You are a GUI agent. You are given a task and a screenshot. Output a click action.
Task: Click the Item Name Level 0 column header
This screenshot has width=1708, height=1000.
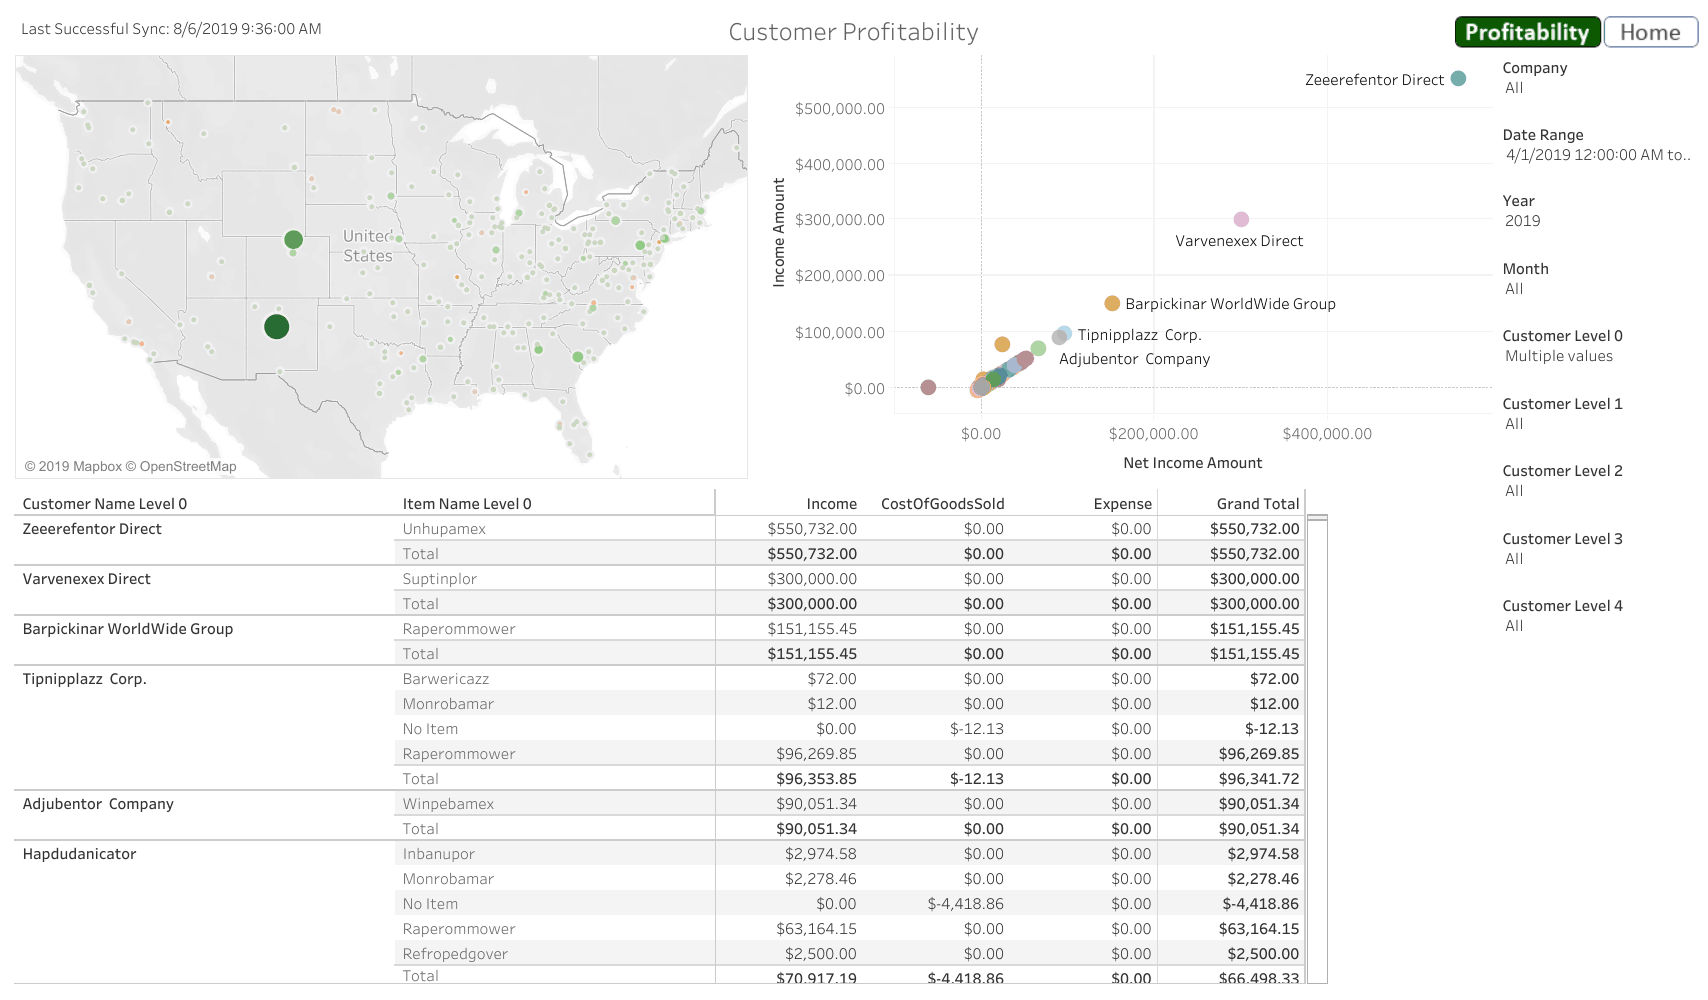[x=467, y=504]
